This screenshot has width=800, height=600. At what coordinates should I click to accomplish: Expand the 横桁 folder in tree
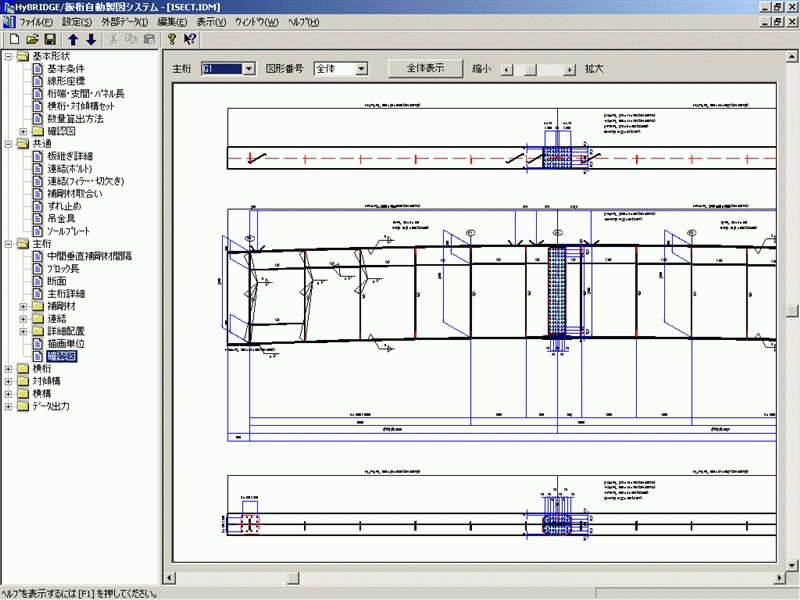[x=9, y=369]
